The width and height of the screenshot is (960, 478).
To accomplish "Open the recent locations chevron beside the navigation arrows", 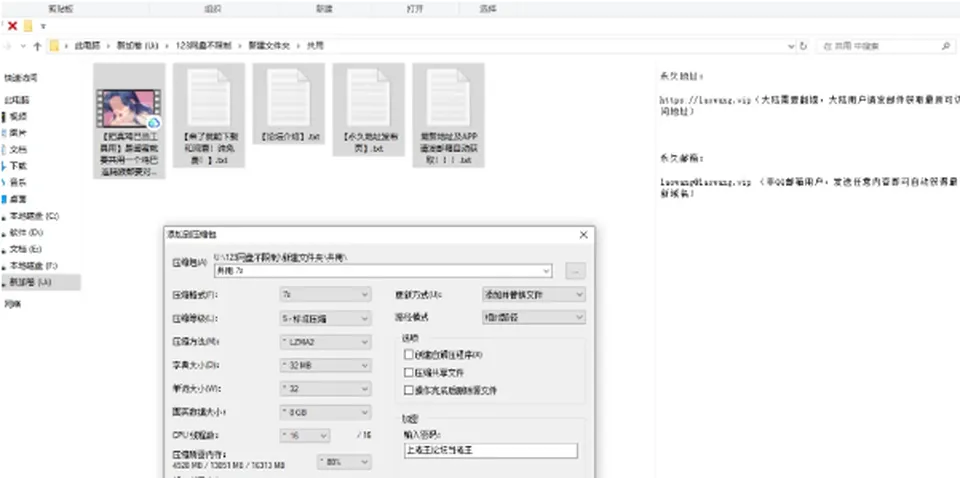I will 23,46.
